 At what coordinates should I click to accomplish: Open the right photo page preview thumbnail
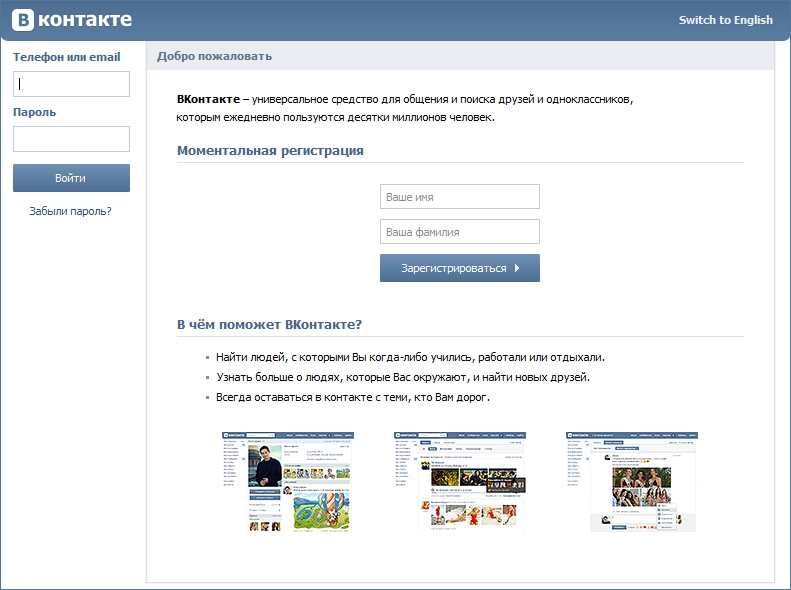[631, 481]
